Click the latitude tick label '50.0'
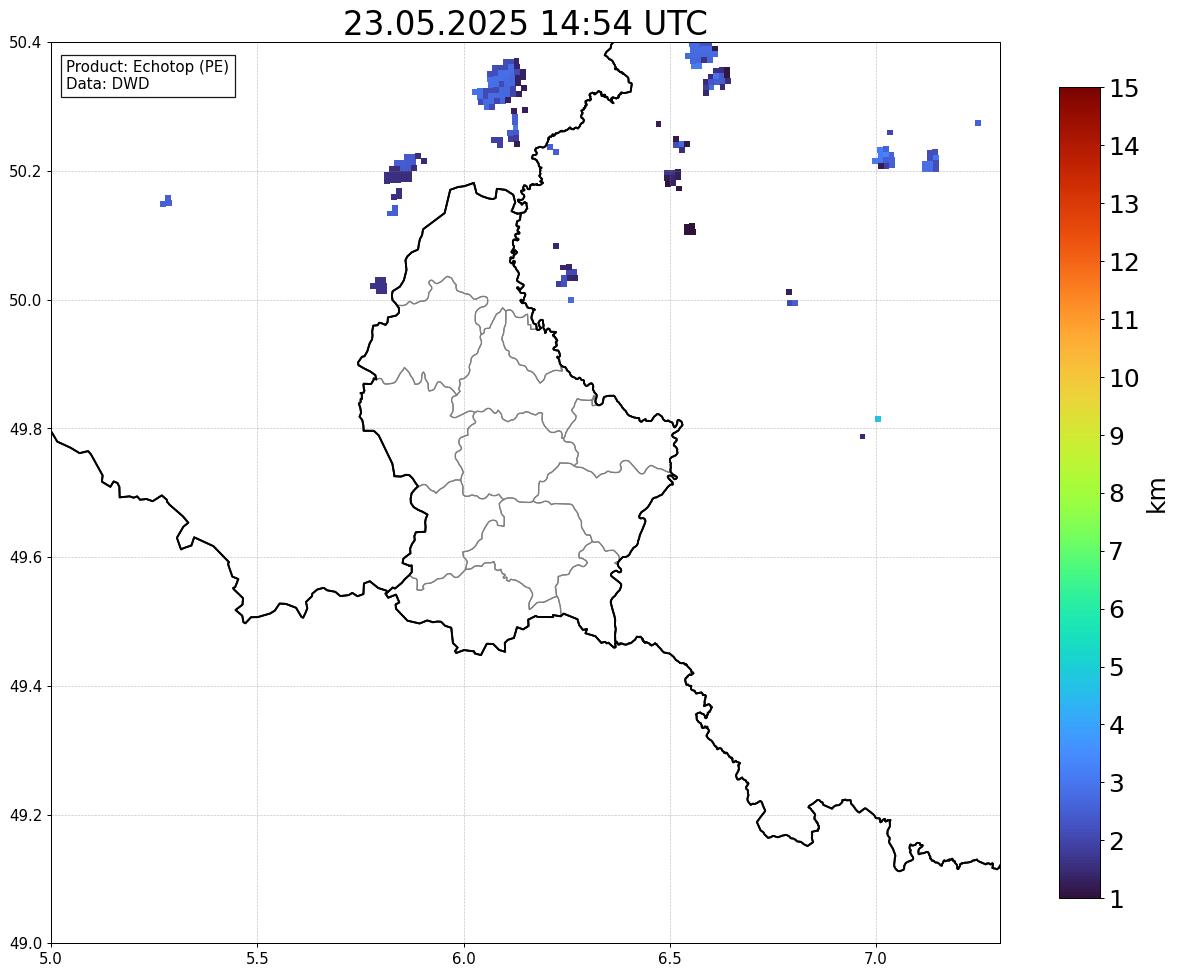Screen dimensions: 1178x976 pyautogui.click(x=24, y=301)
